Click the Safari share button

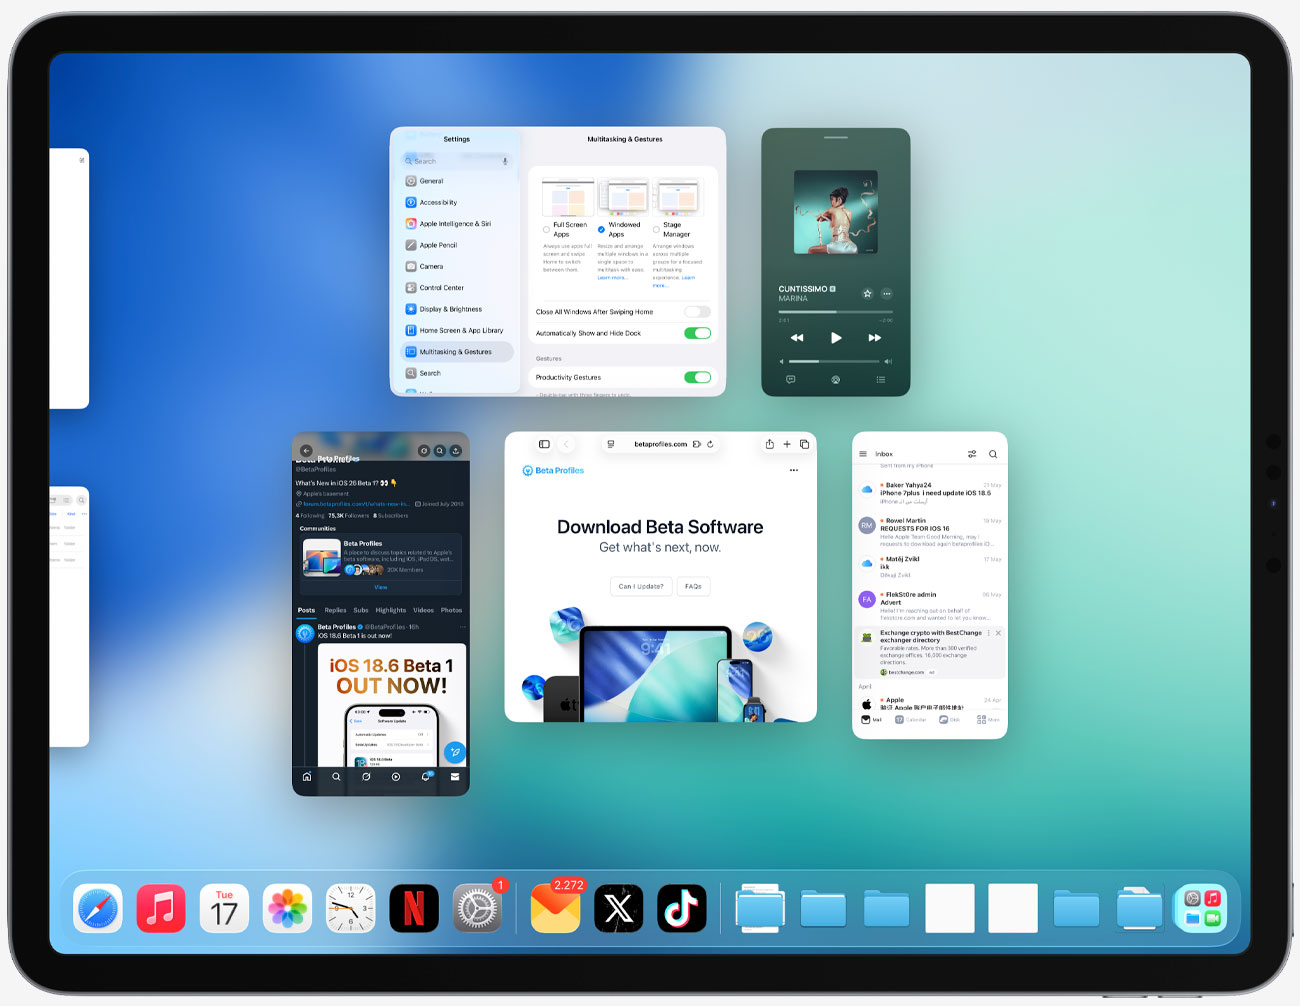coord(769,444)
